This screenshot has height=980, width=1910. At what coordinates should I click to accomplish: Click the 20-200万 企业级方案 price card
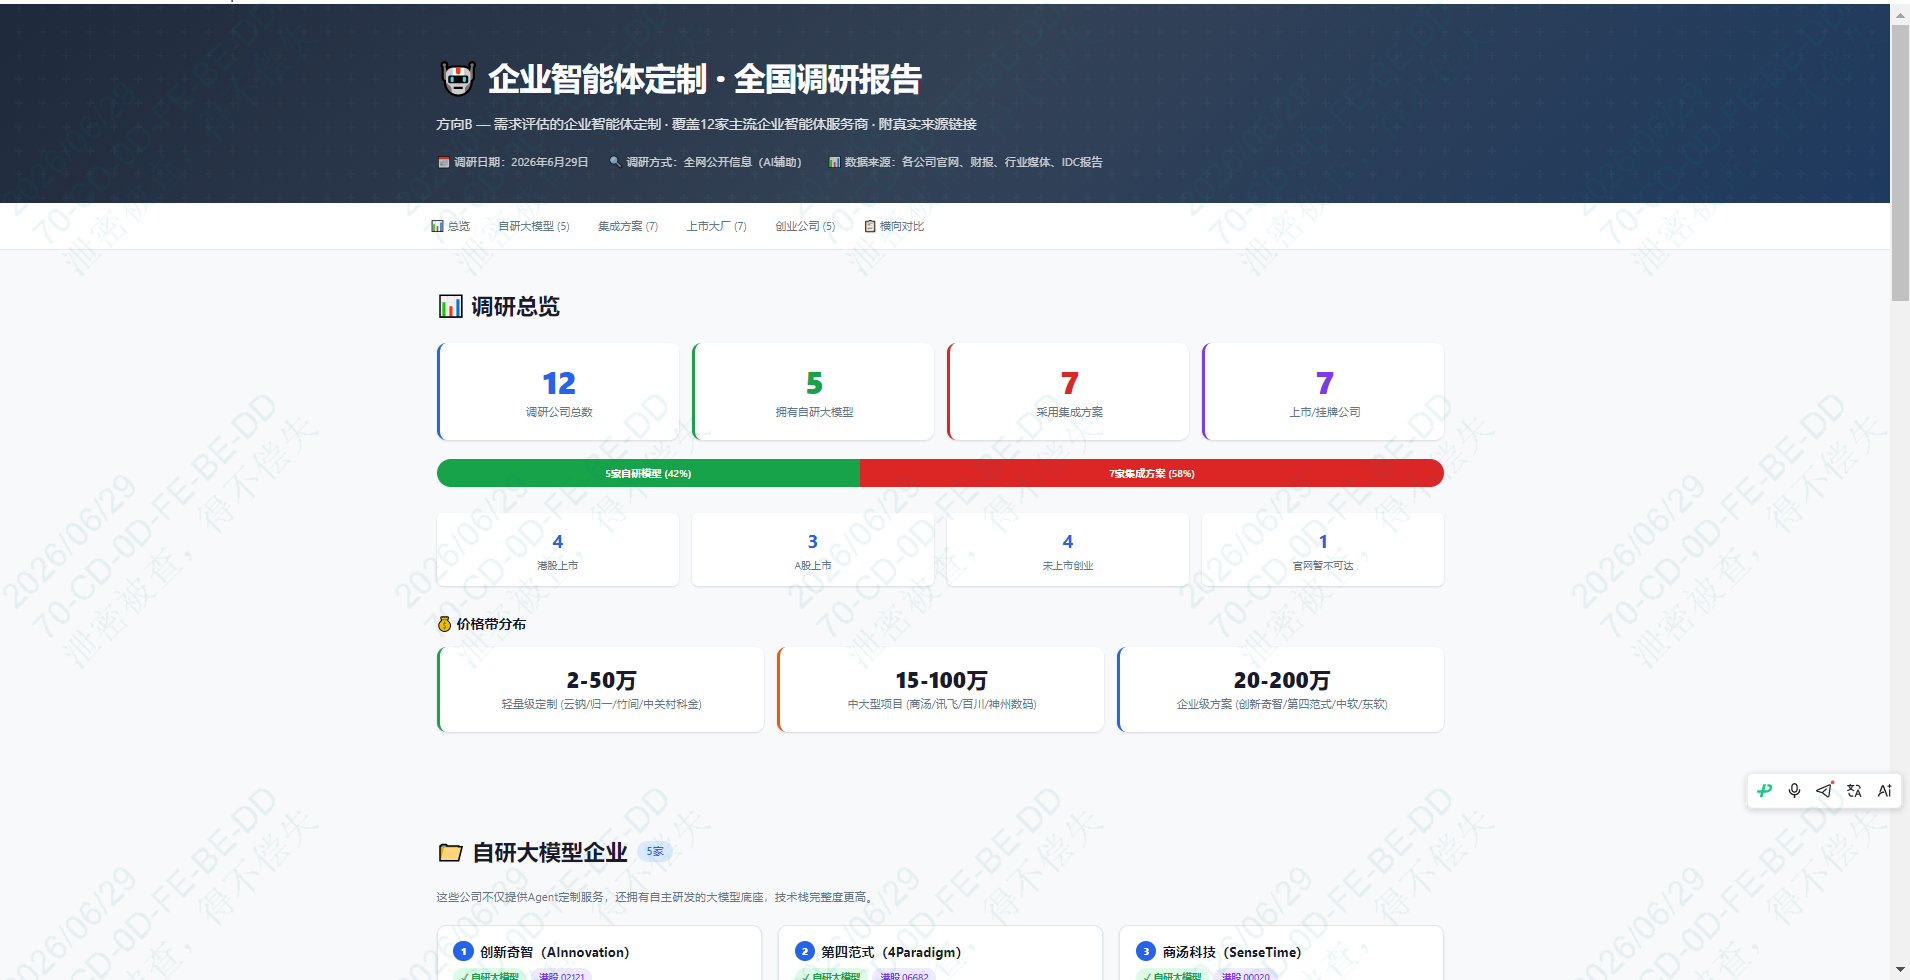tap(1281, 690)
